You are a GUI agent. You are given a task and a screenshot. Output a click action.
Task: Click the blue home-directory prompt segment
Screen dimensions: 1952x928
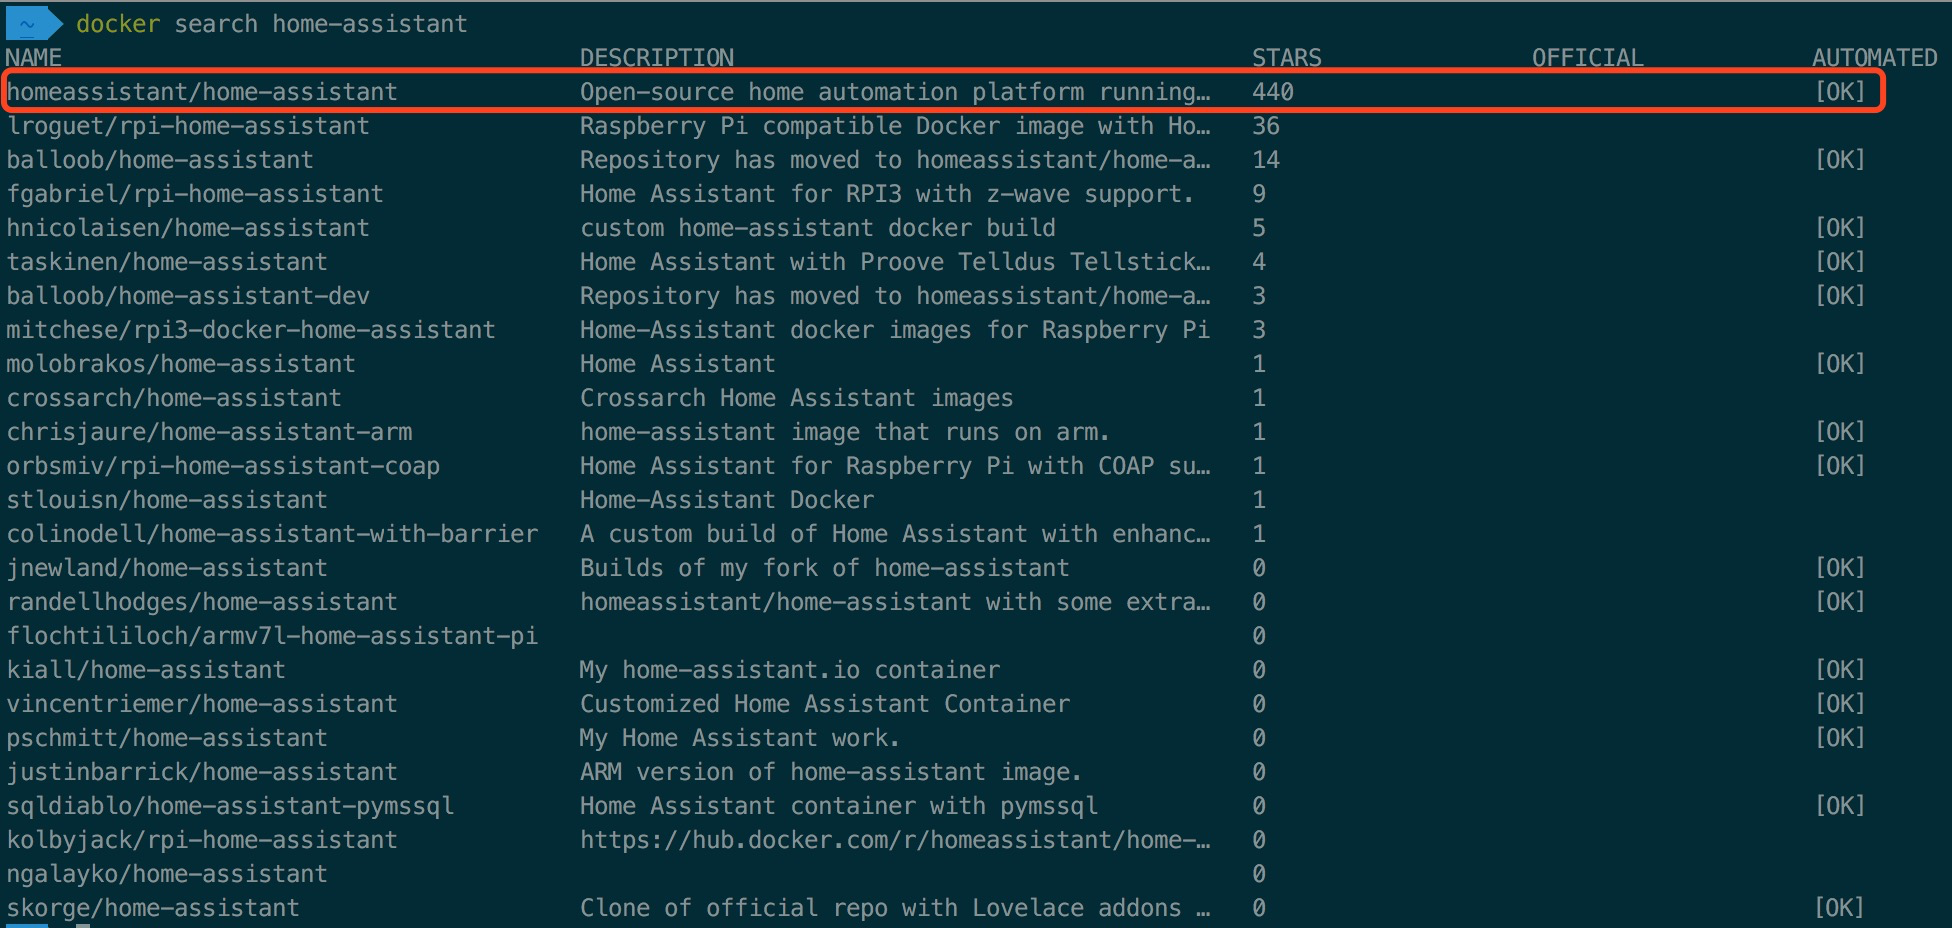pyautogui.click(x=32, y=23)
